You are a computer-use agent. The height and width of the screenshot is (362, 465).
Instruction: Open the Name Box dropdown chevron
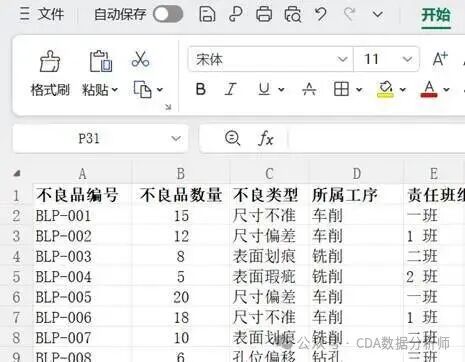pos(176,138)
